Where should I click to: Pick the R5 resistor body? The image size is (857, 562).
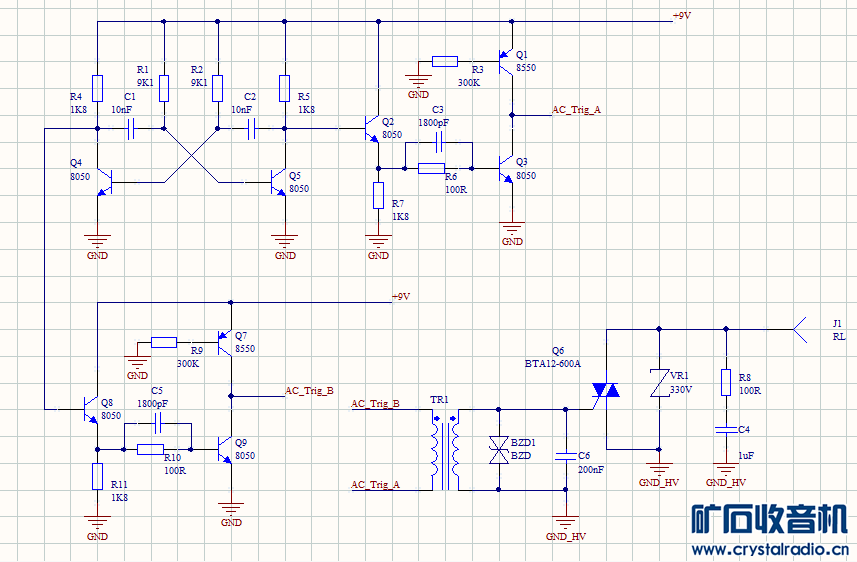coord(284,89)
